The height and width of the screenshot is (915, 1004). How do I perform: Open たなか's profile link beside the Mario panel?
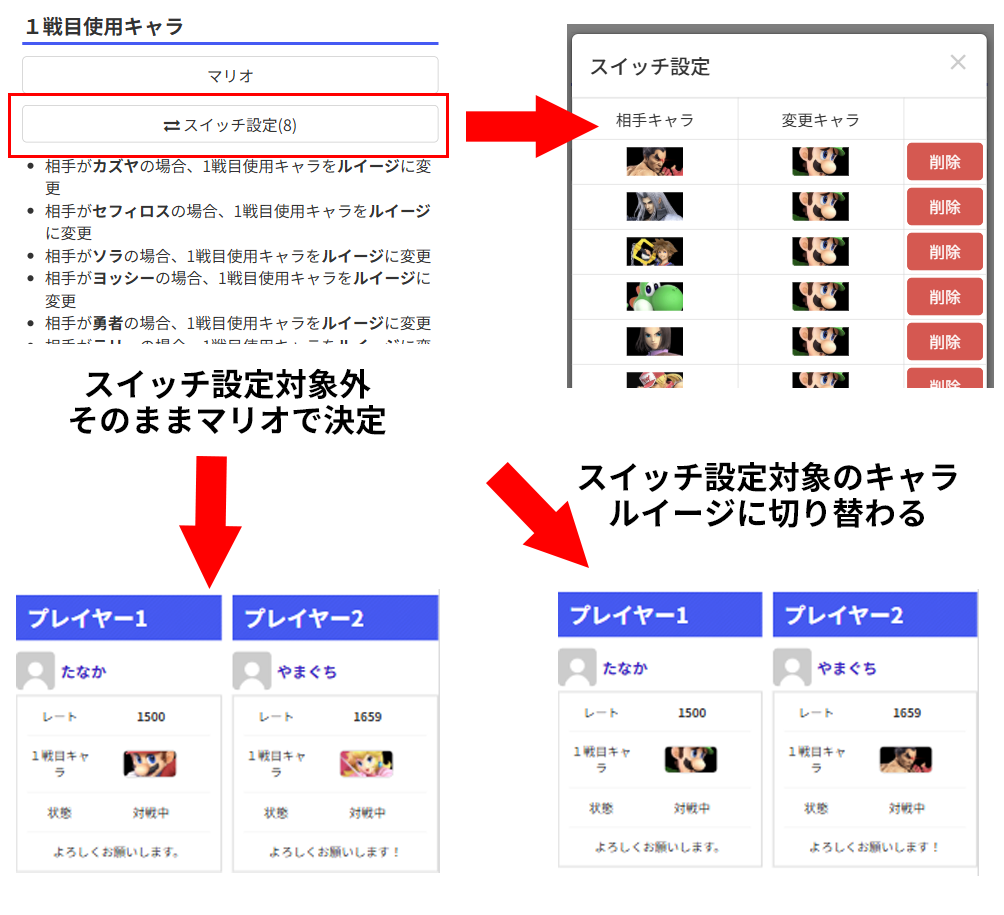click(83, 672)
